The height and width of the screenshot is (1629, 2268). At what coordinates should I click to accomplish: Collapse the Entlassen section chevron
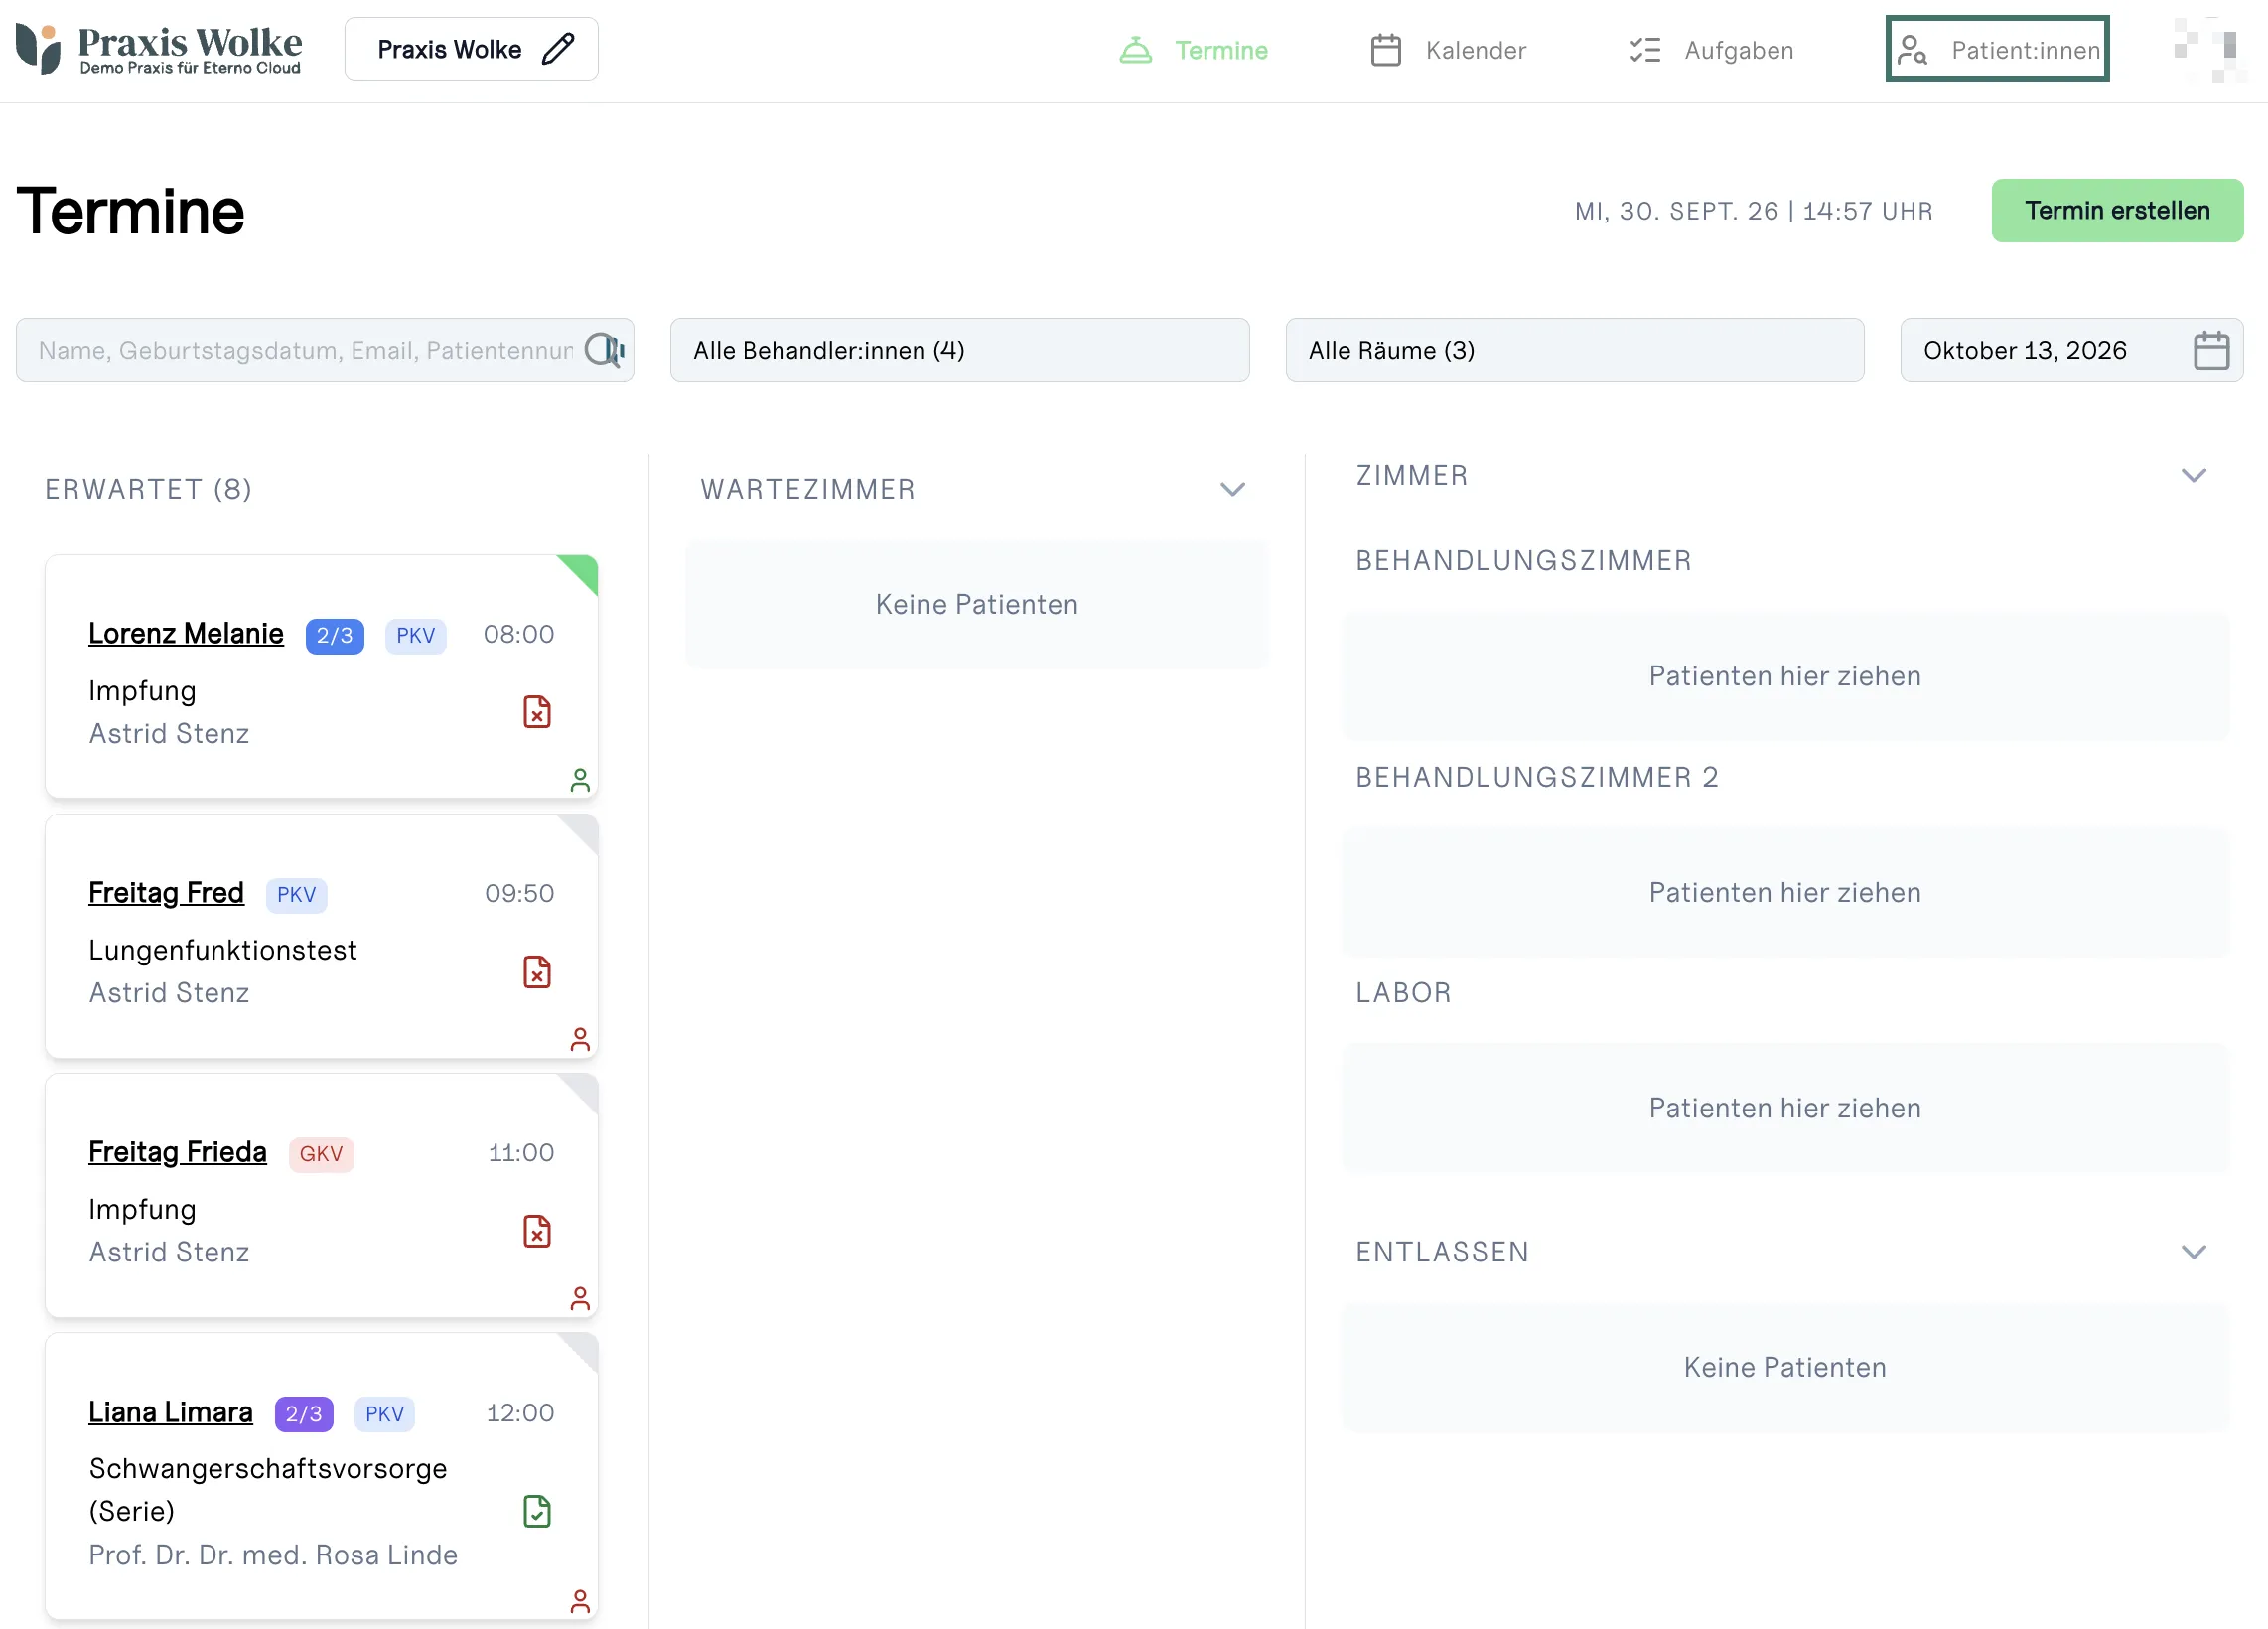2193,1252
